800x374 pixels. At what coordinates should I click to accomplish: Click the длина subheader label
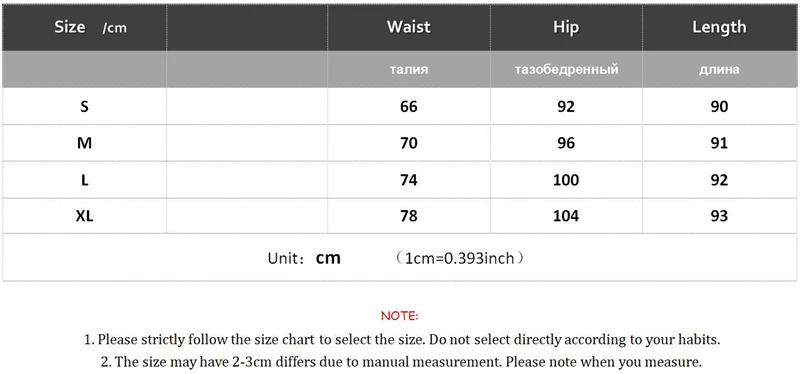point(719,69)
